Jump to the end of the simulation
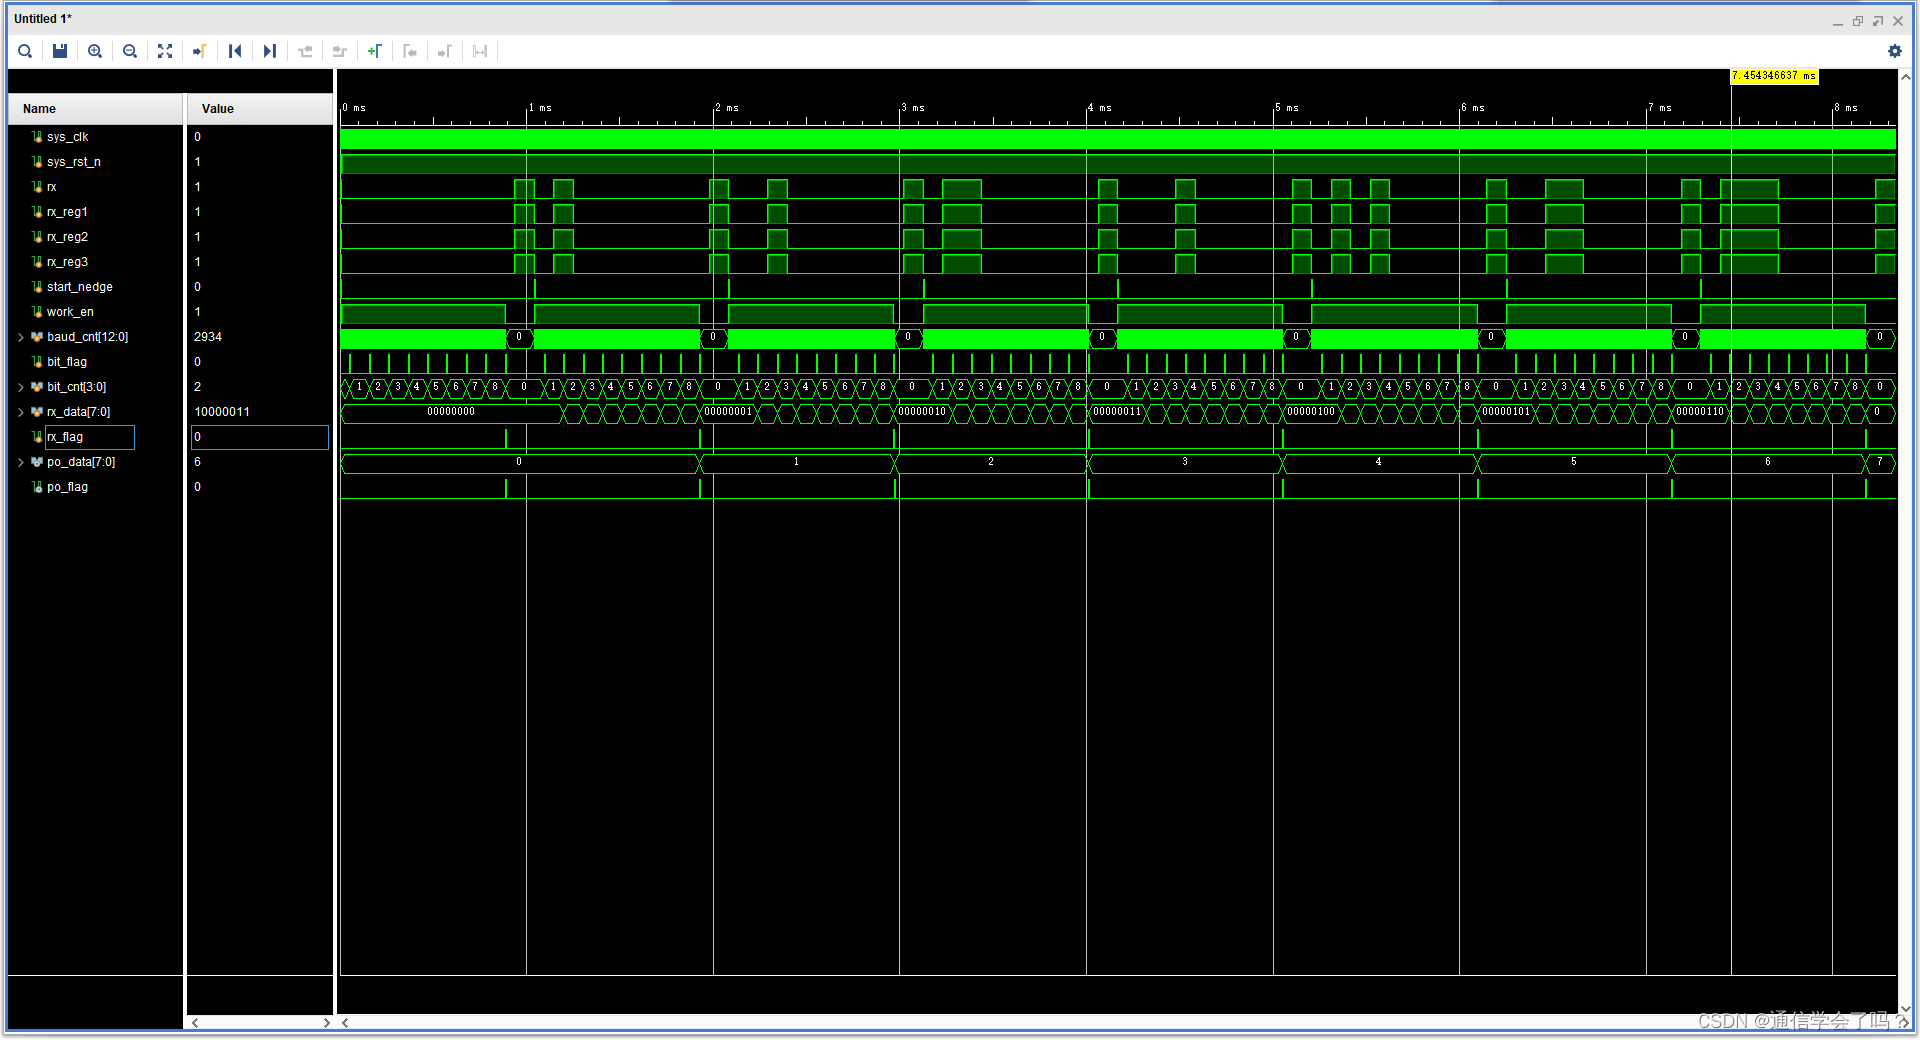This screenshot has width=1920, height=1040. [270, 51]
